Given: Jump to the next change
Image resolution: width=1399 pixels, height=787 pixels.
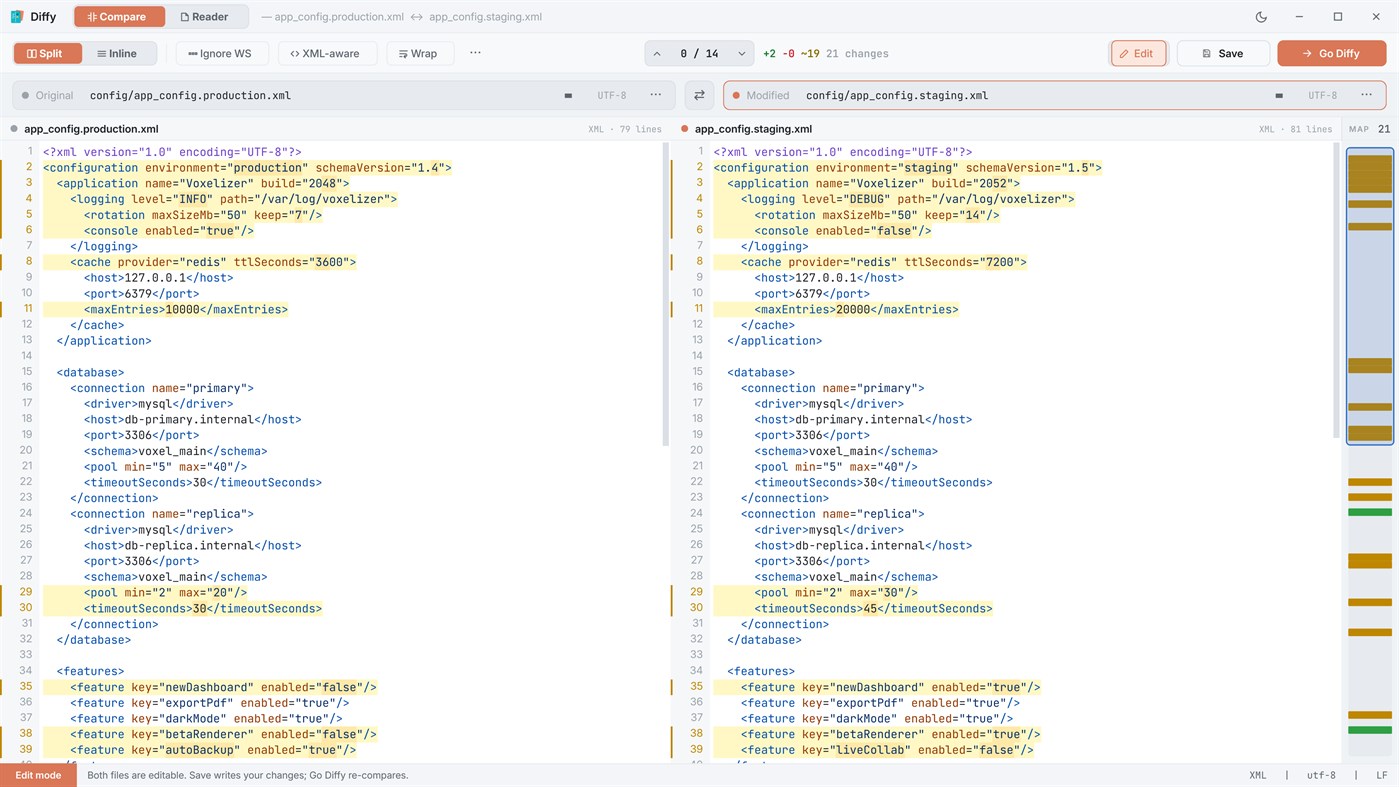Looking at the screenshot, I should click(741, 54).
